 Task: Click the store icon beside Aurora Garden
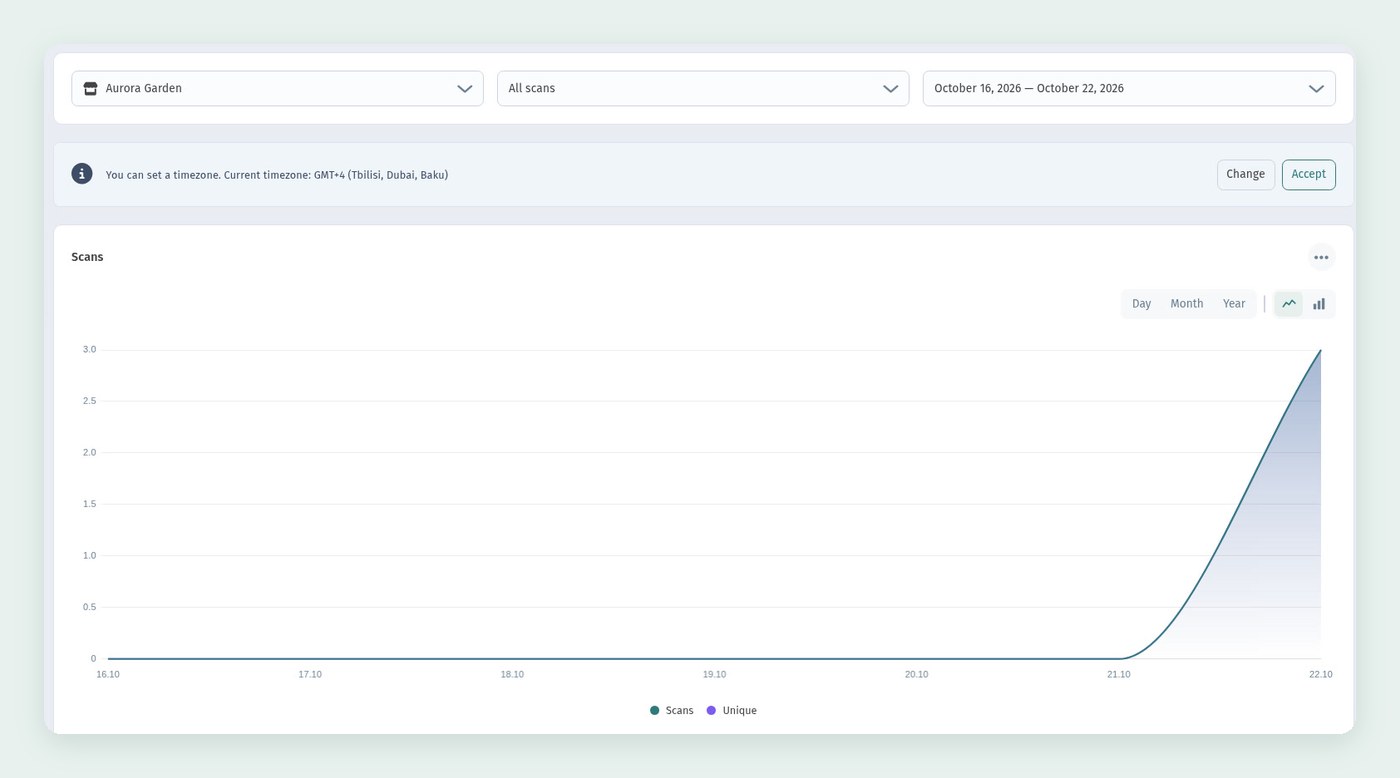[x=90, y=88]
